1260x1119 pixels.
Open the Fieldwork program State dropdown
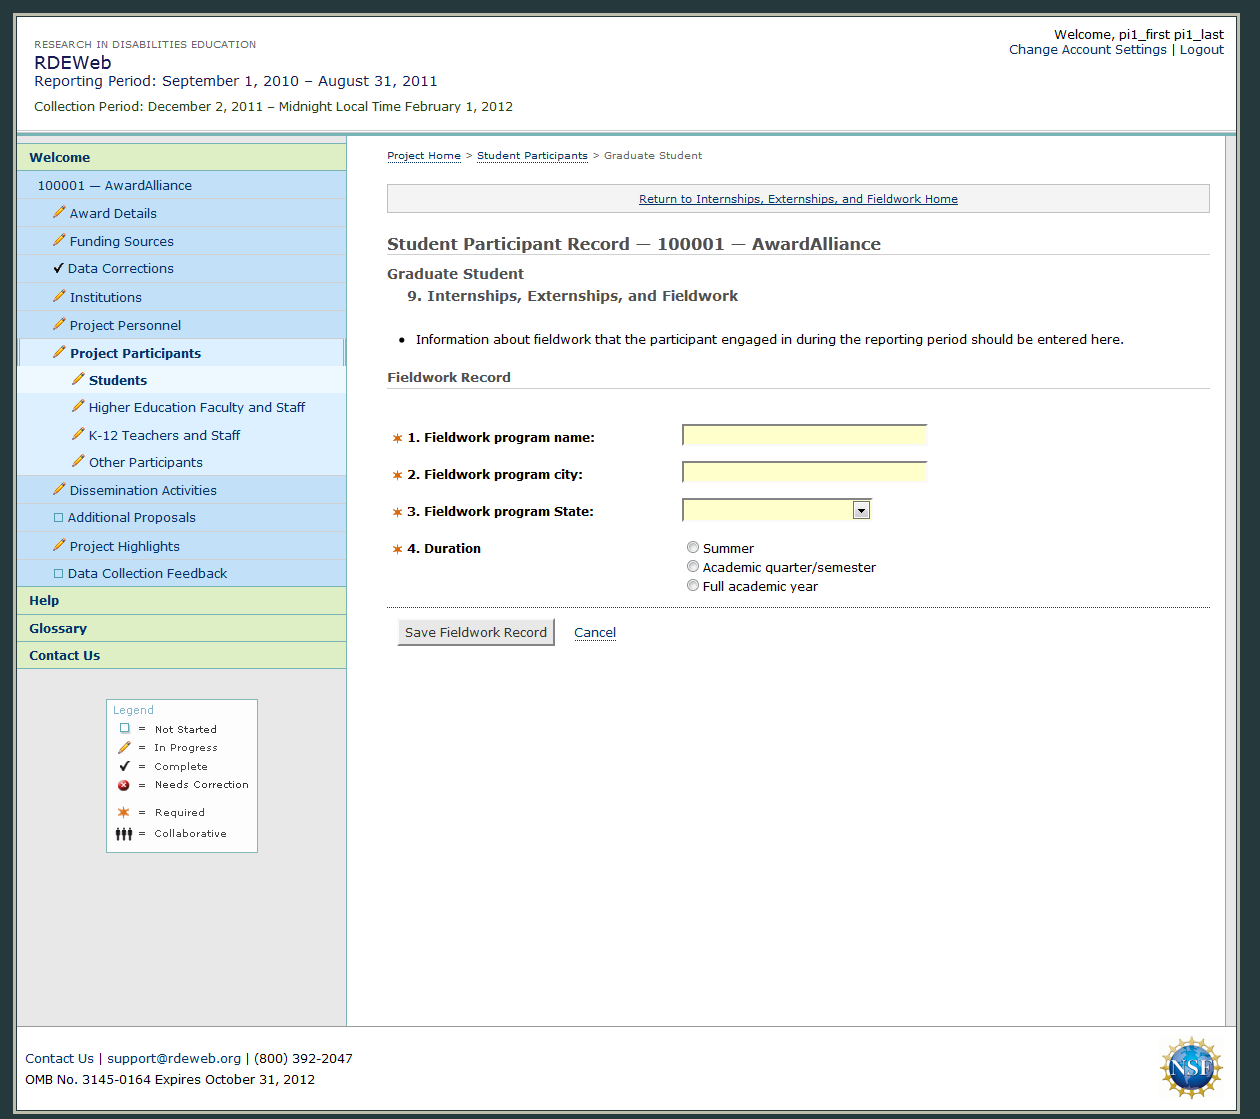click(x=861, y=511)
